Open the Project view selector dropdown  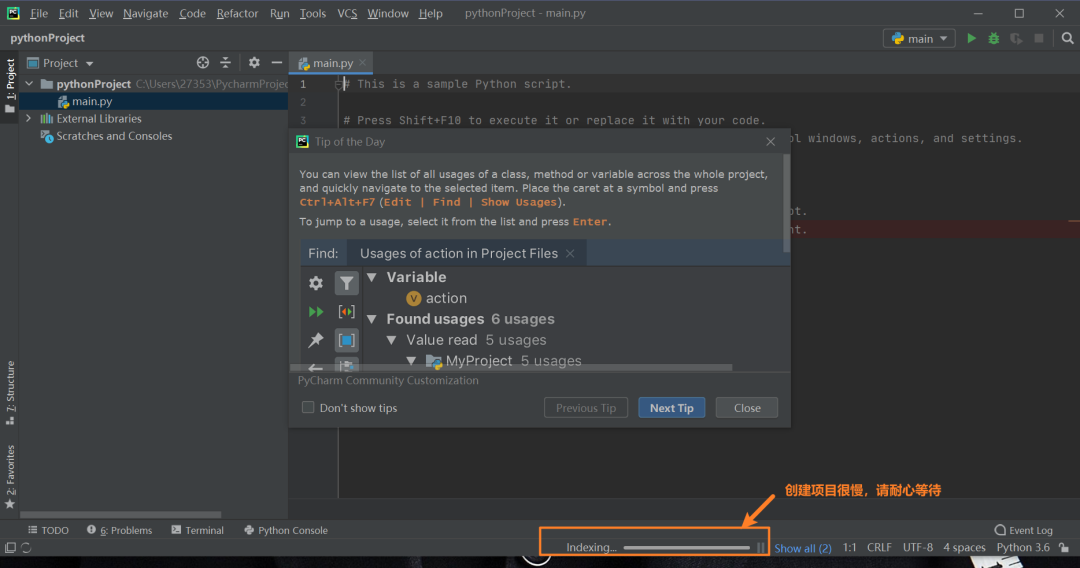(61, 63)
